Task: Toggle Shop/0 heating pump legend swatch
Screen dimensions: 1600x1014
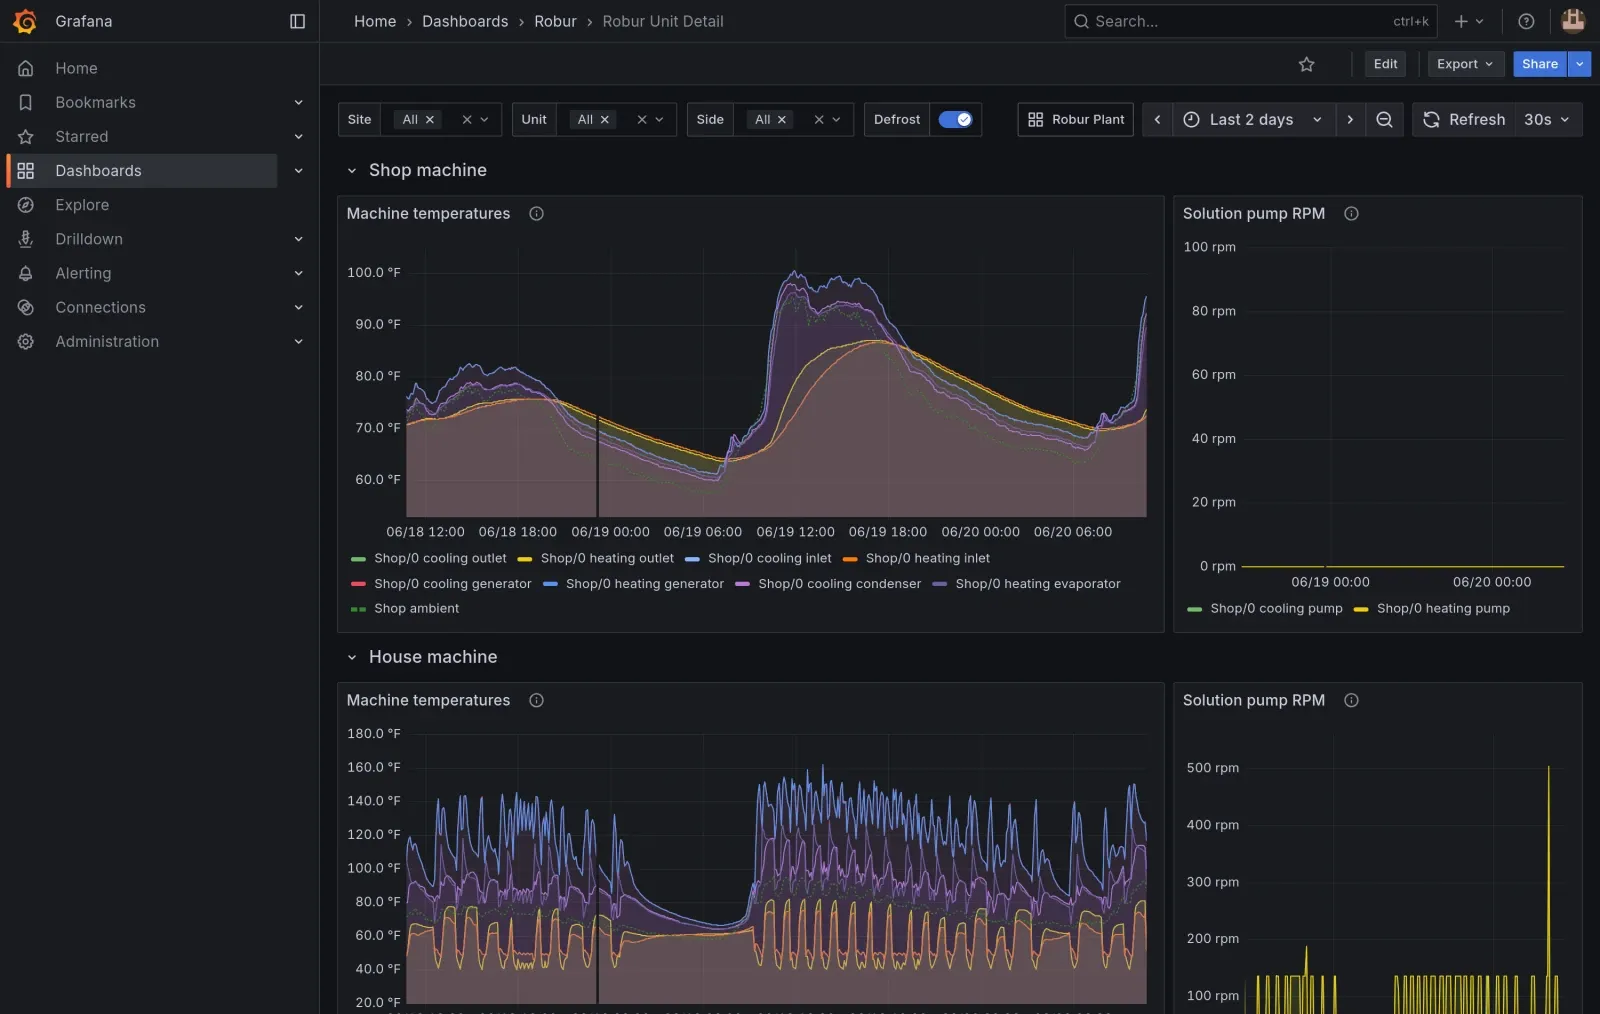Action: tap(1361, 608)
